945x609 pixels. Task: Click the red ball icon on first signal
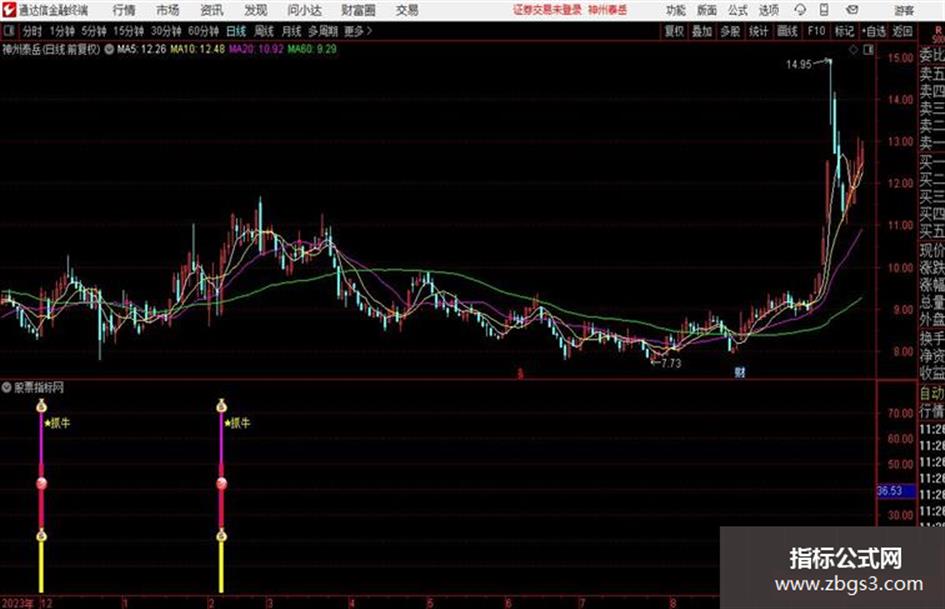tap(41, 484)
